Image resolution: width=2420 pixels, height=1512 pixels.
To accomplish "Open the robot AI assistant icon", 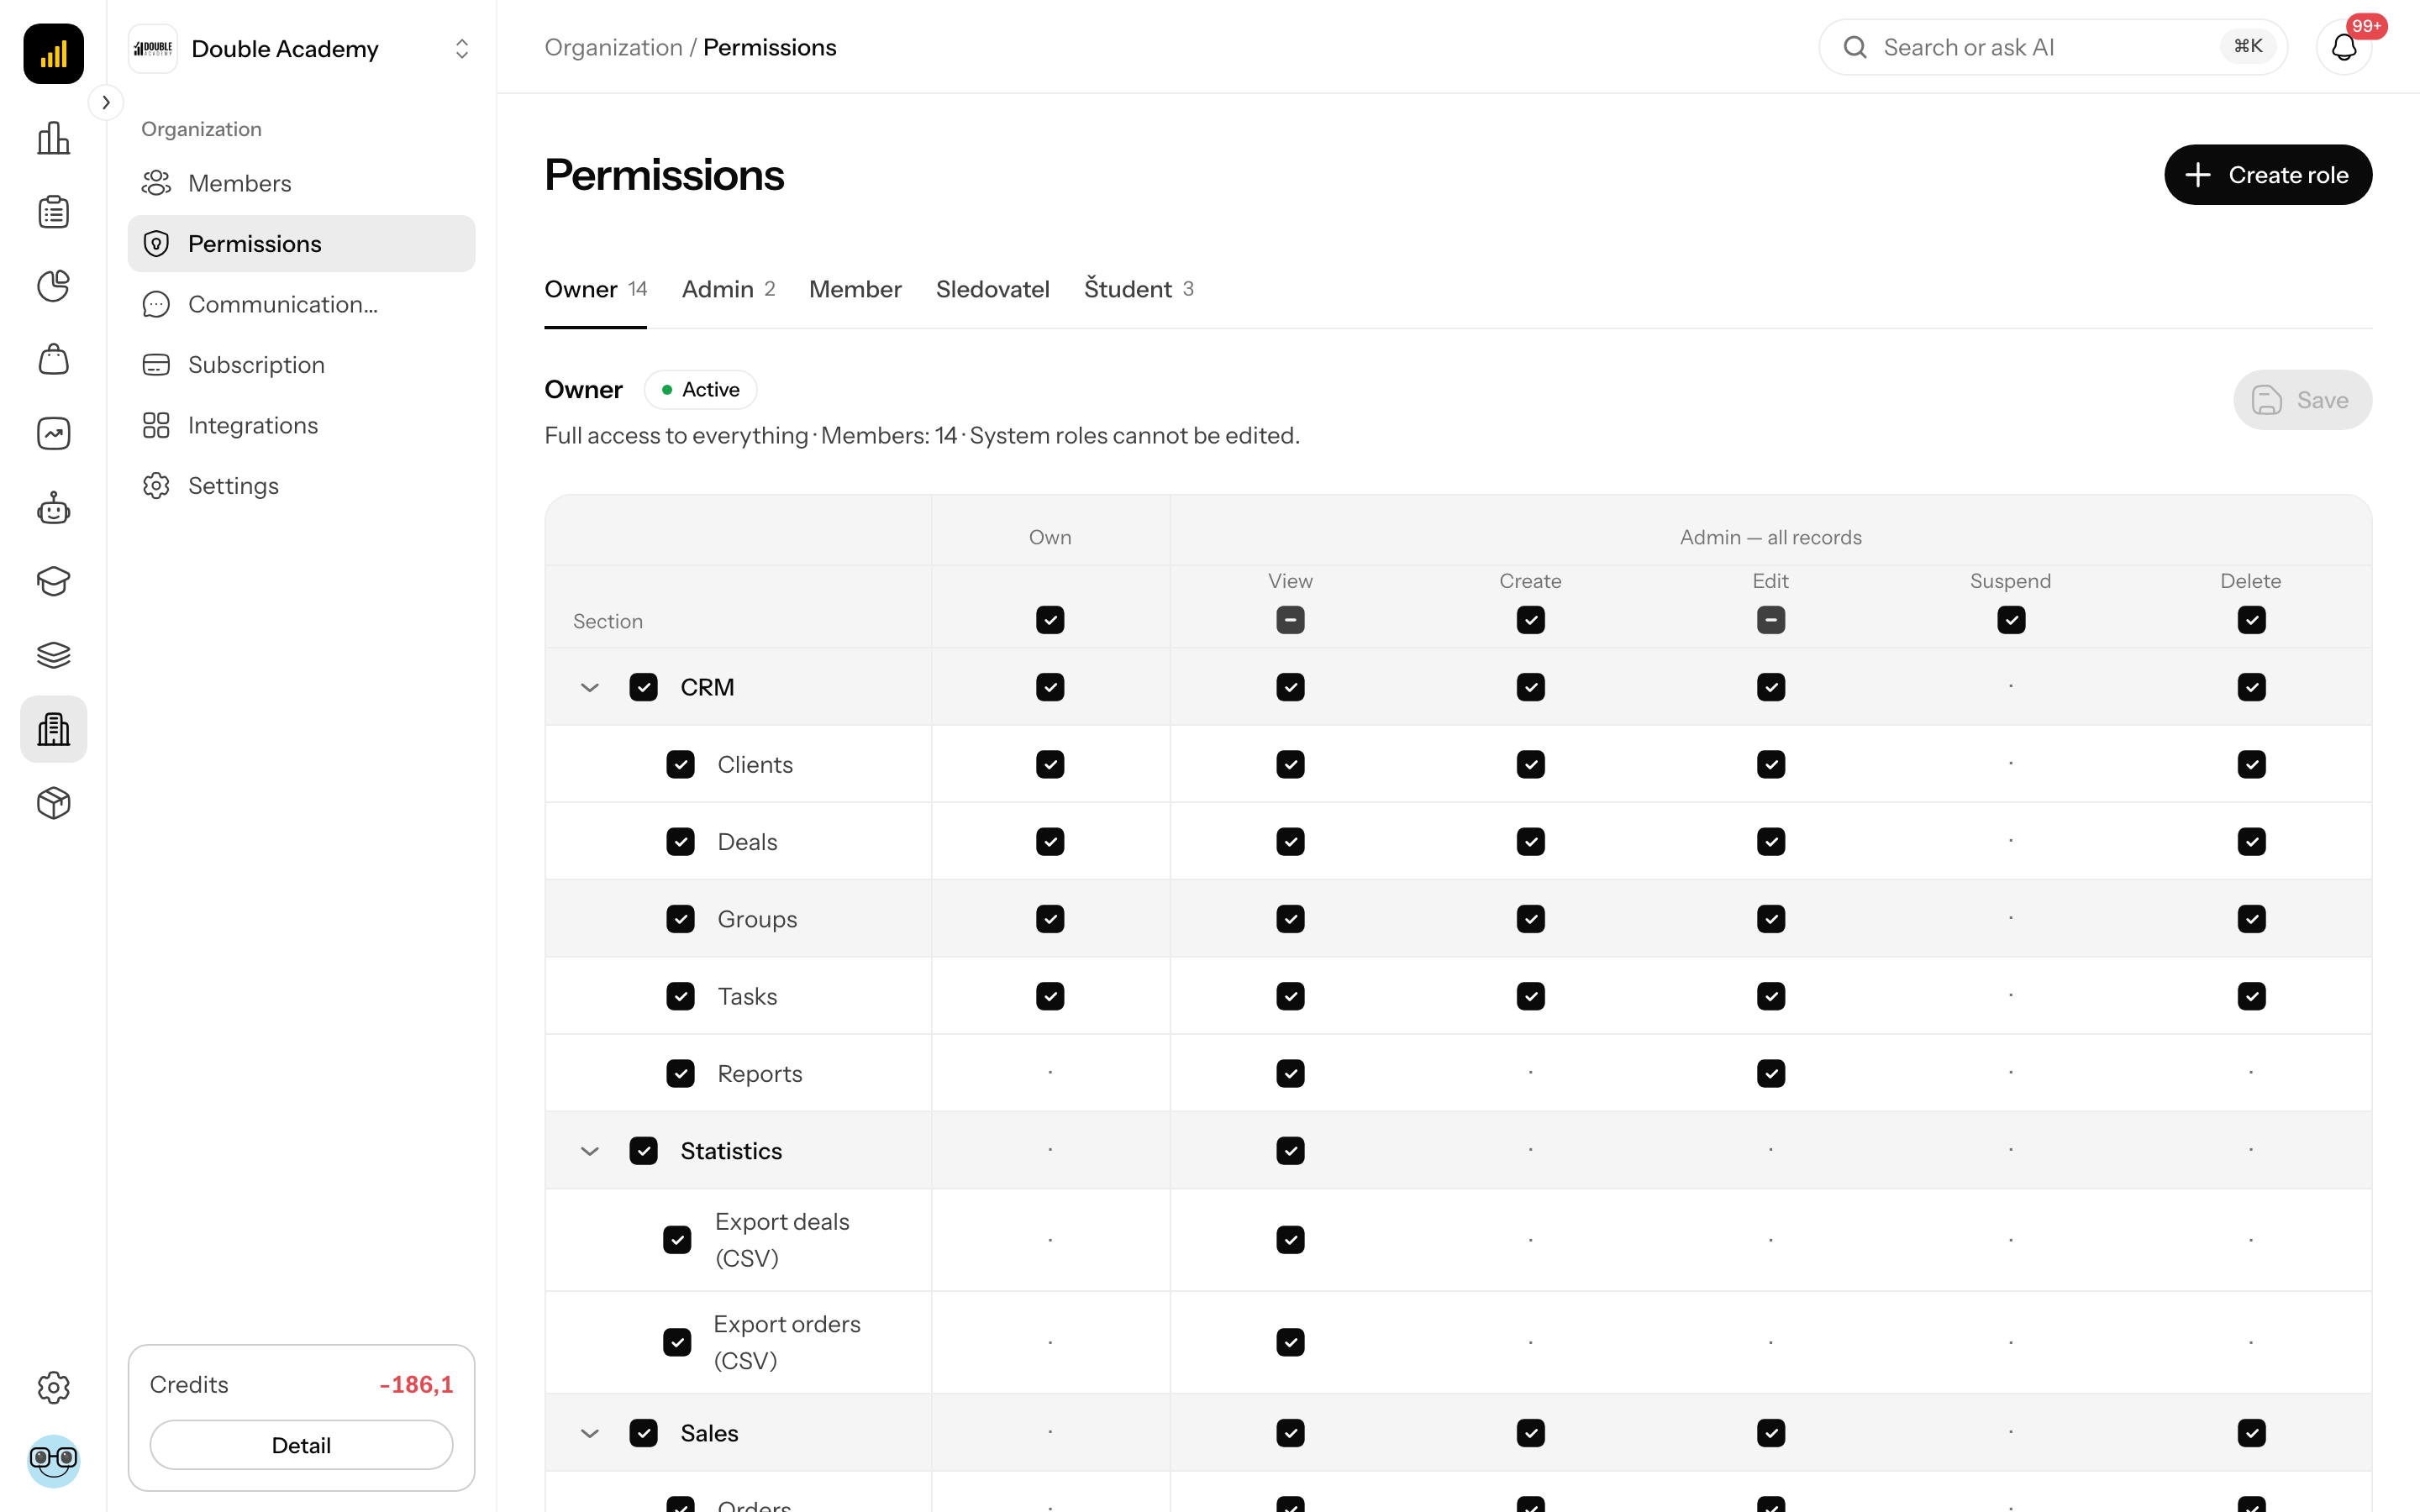I will [53, 508].
